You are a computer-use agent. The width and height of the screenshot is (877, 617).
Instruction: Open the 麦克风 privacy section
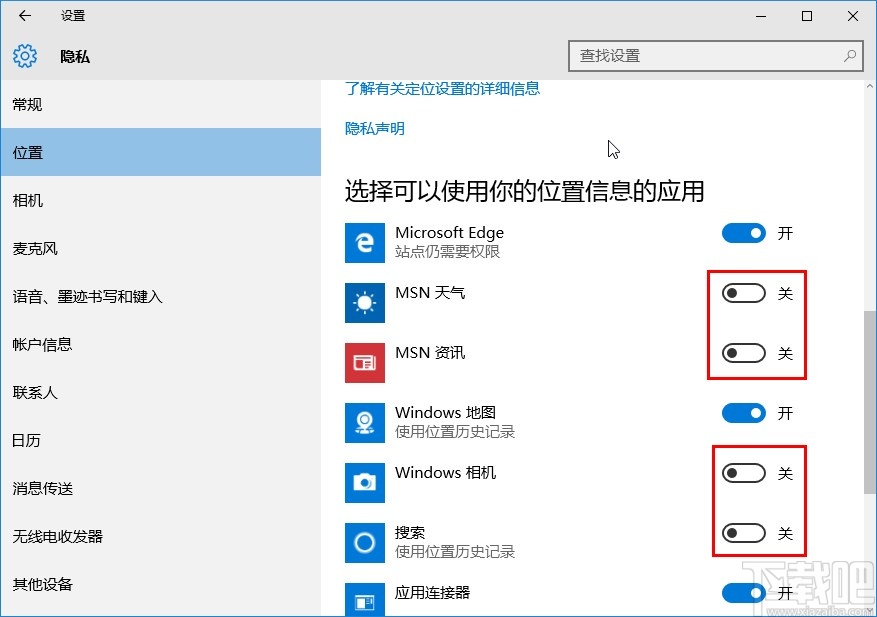click(x=35, y=248)
